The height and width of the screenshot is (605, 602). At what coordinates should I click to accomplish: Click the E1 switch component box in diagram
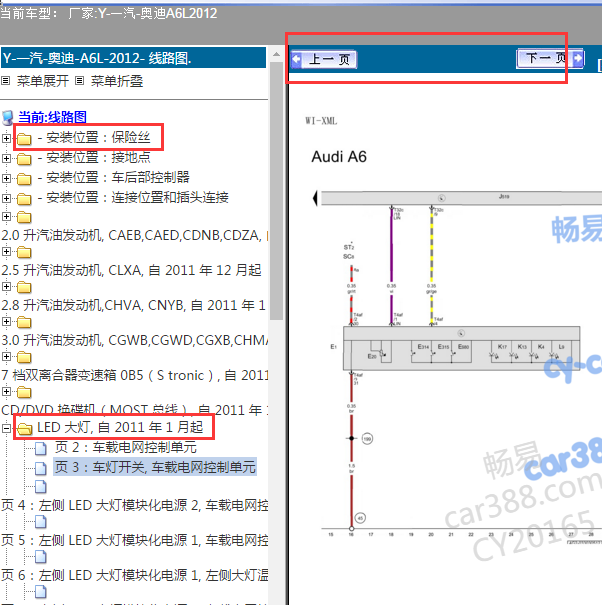(x=462, y=348)
